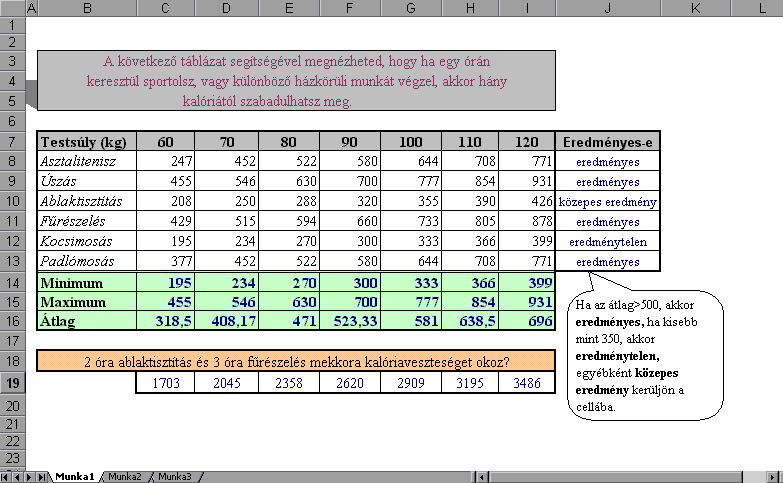Go to previous sheet with navigation arrow

coord(17,477)
